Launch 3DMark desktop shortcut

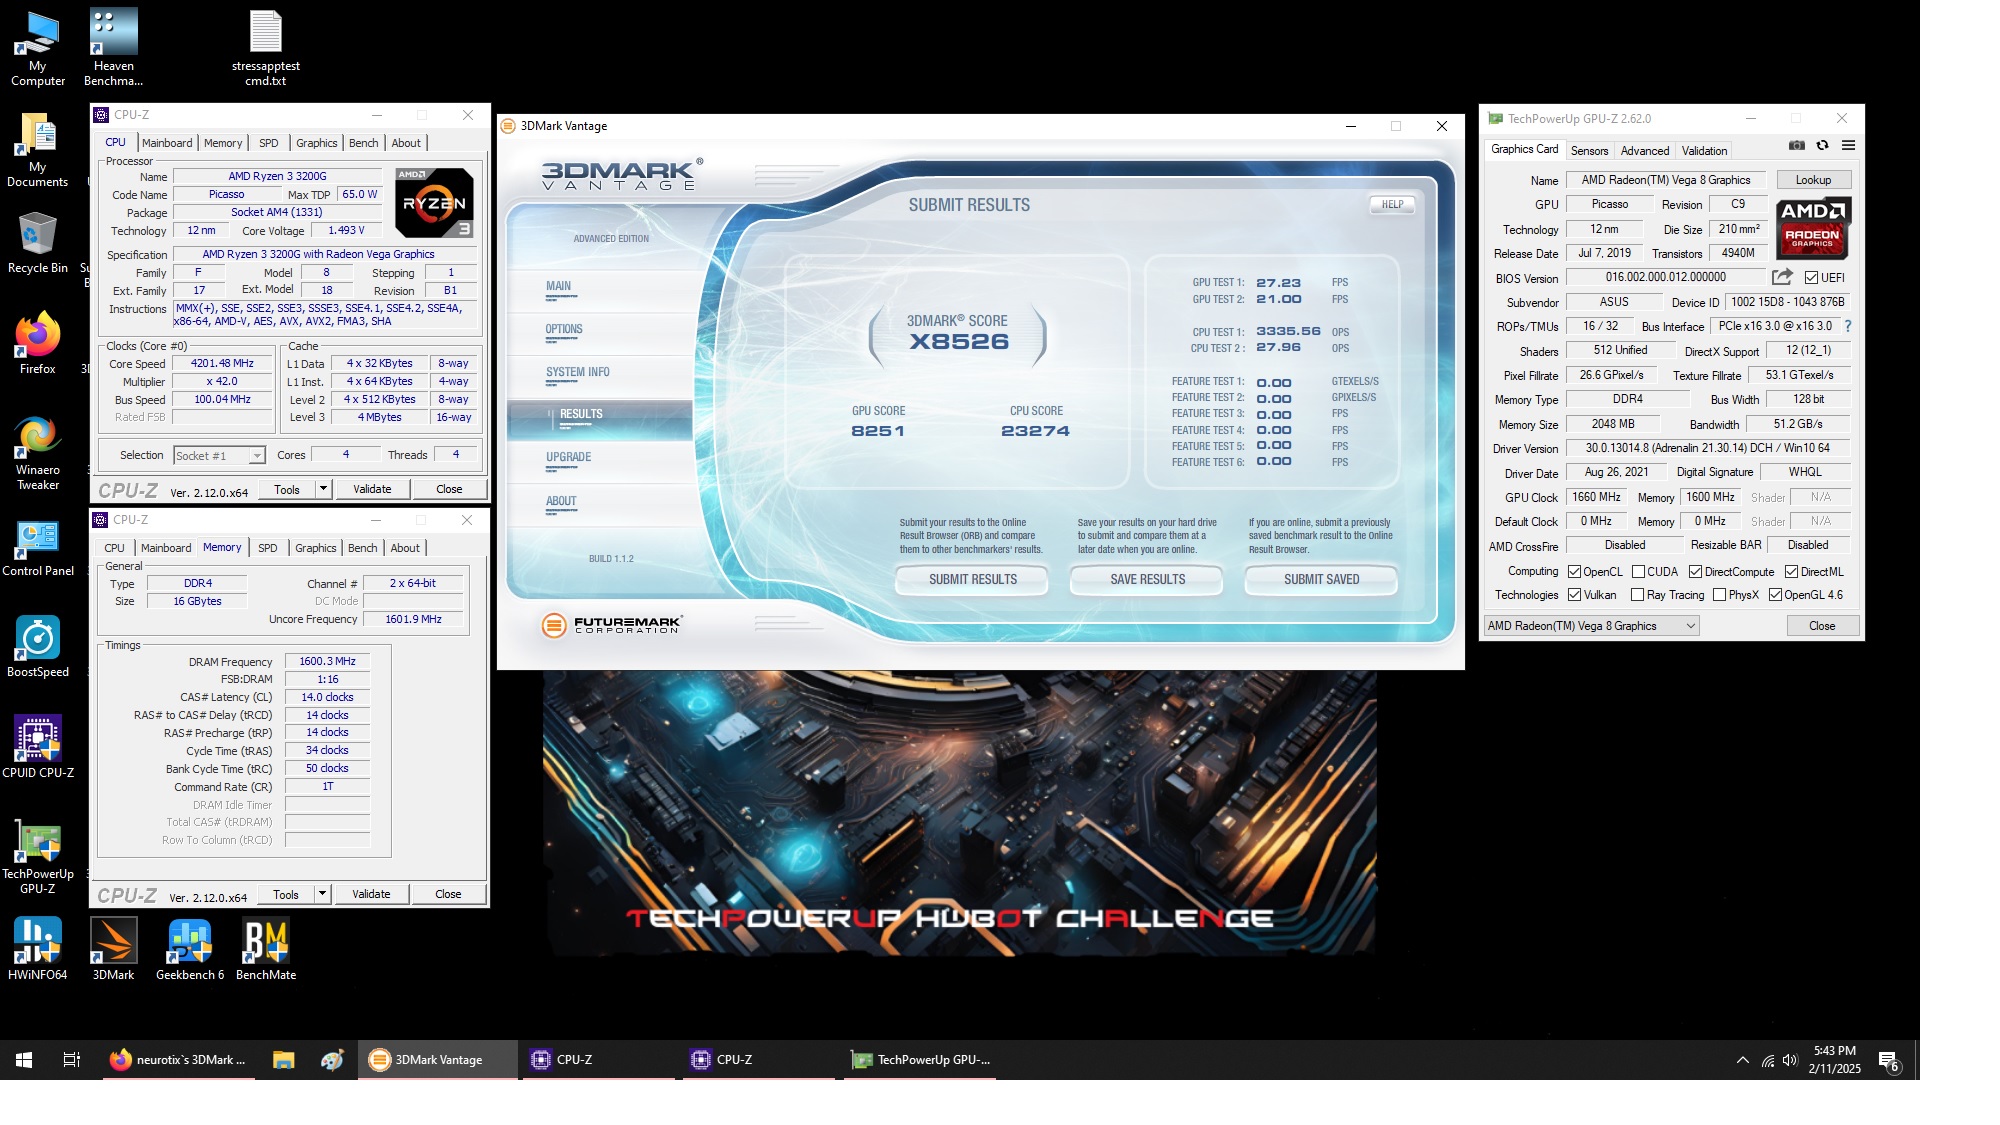pos(113,949)
